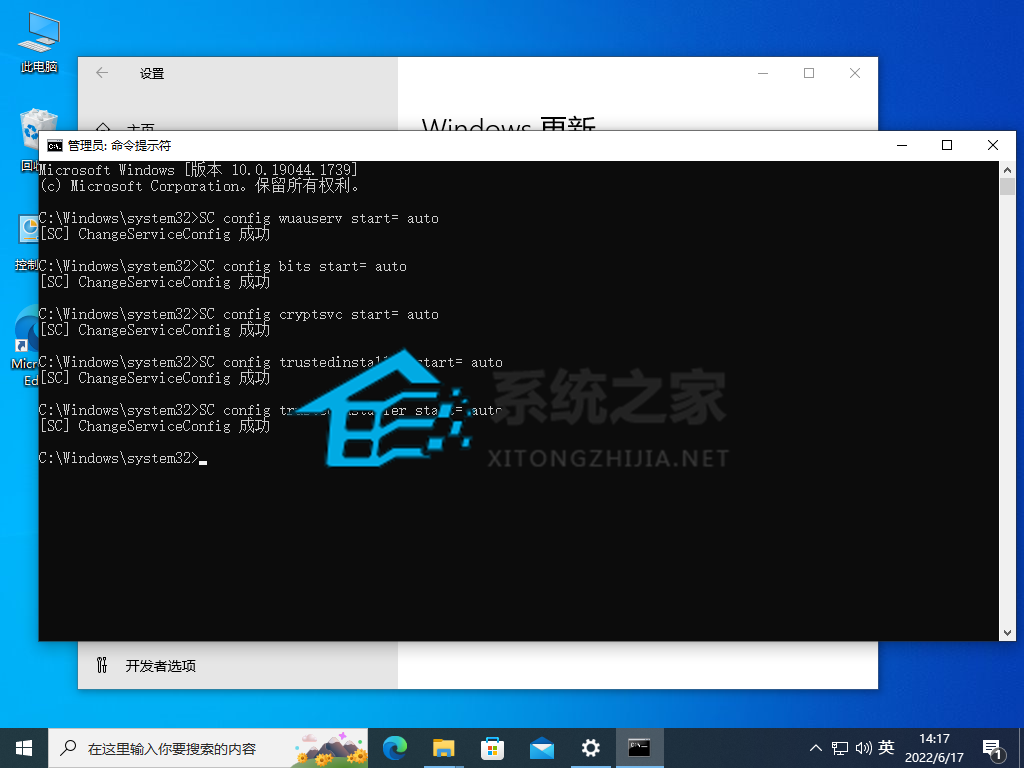Select the active Command Prompt taskbar icon
This screenshot has width=1024, height=768.
point(639,747)
